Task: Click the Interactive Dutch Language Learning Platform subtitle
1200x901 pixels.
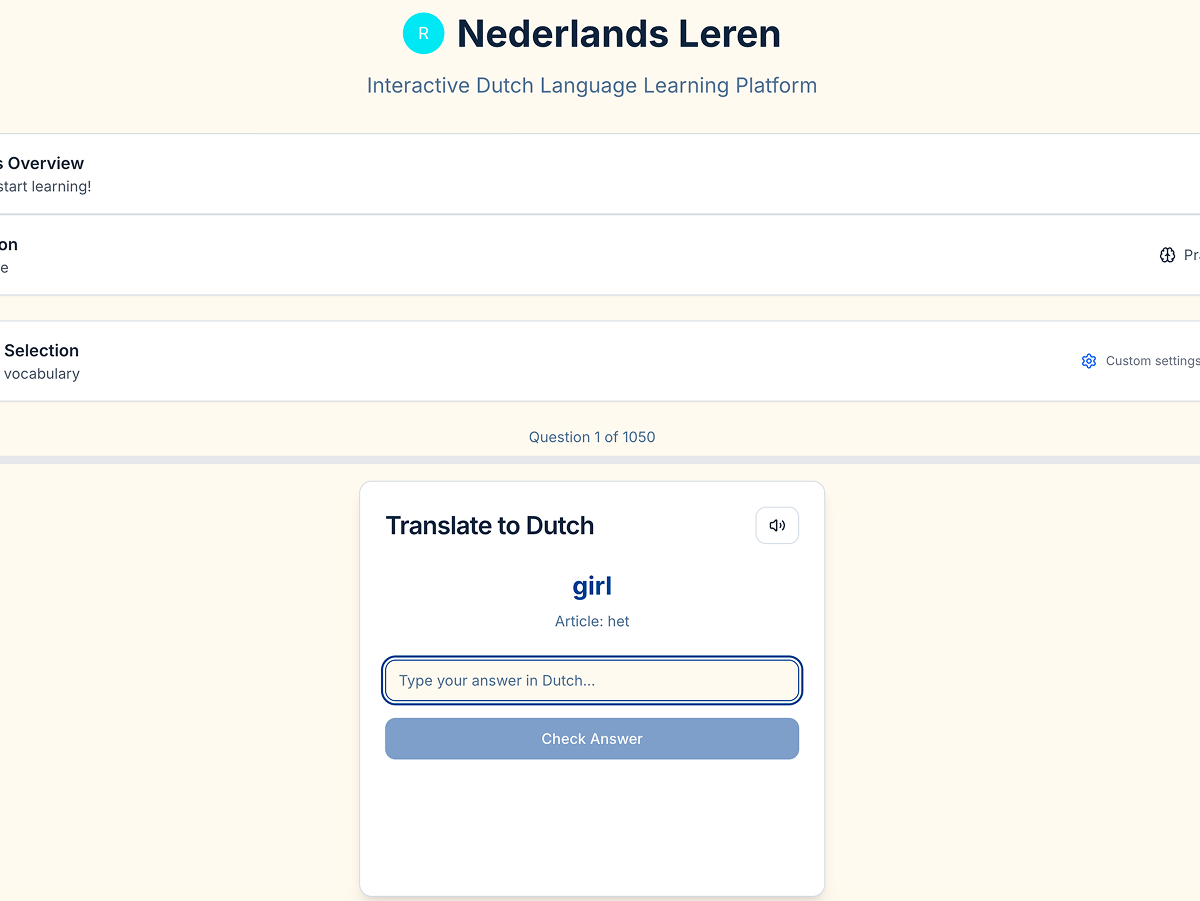Action: coord(592,85)
